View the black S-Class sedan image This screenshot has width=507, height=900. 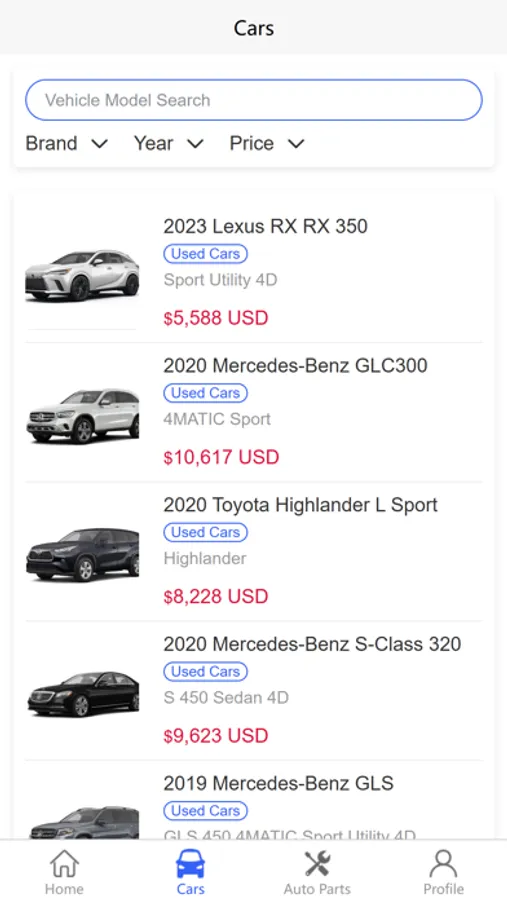[x=82, y=693]
